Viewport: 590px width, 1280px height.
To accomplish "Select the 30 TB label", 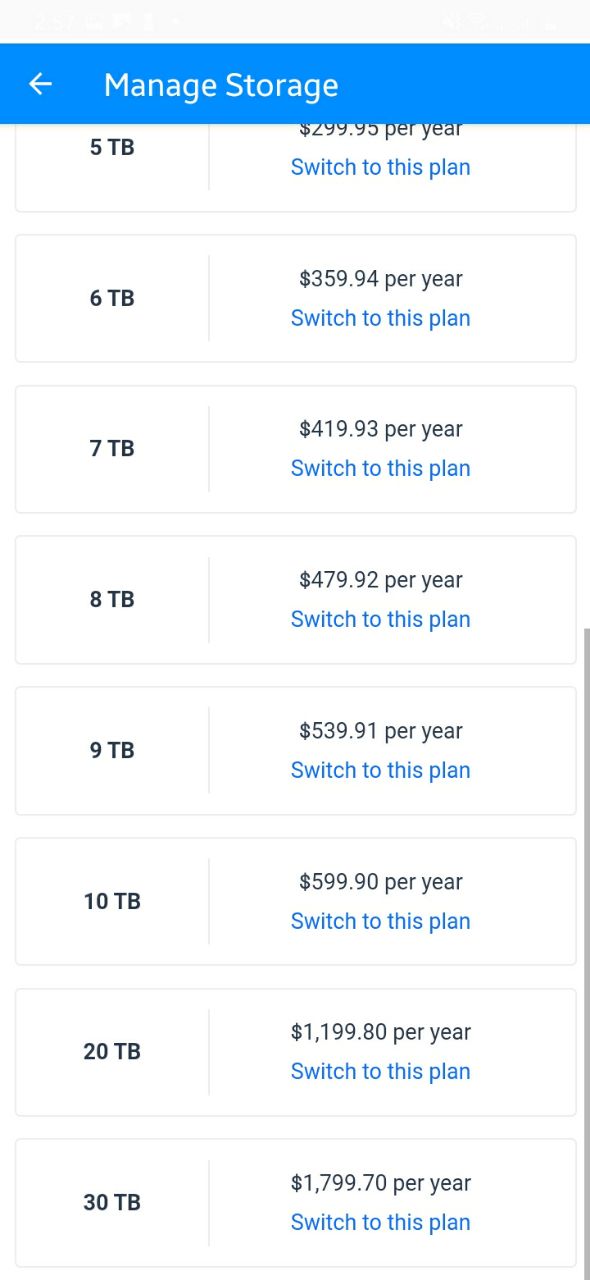I will click(x=112, y=1202).
